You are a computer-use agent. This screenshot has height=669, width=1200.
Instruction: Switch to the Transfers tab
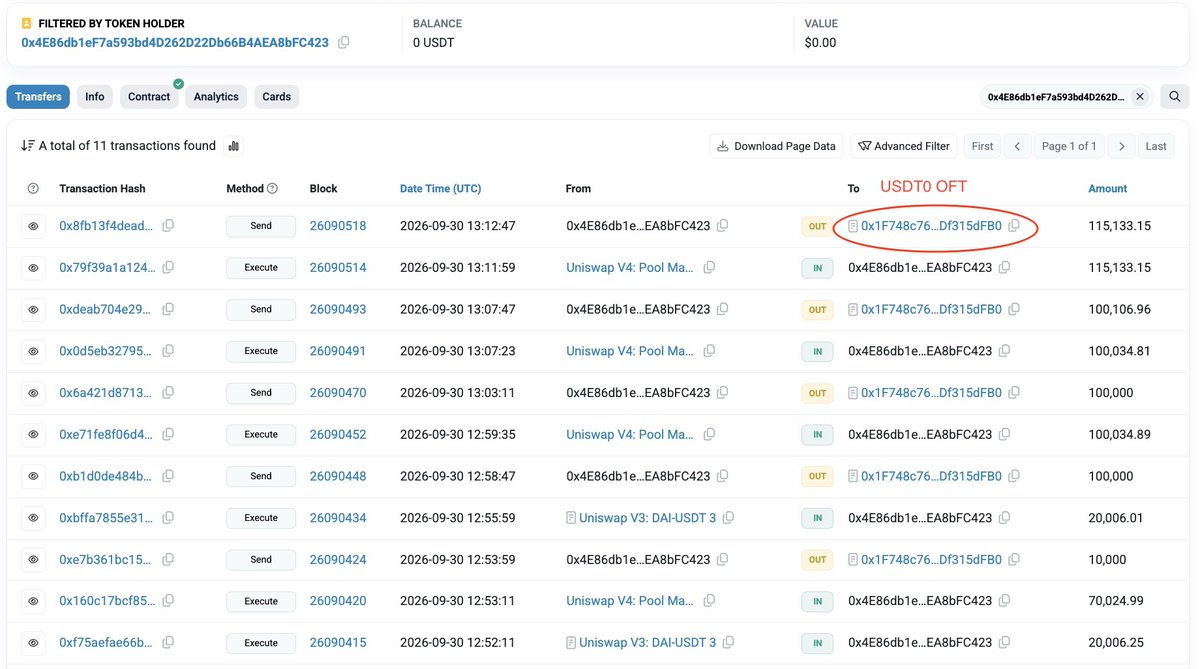coord(38,97)
